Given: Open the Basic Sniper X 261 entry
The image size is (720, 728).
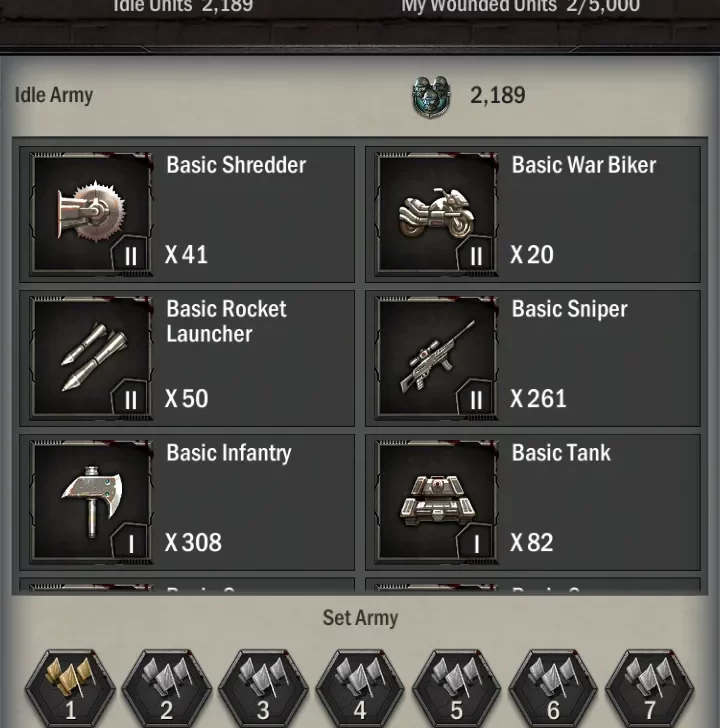Looking at the screenshot, I should point(532,358).
